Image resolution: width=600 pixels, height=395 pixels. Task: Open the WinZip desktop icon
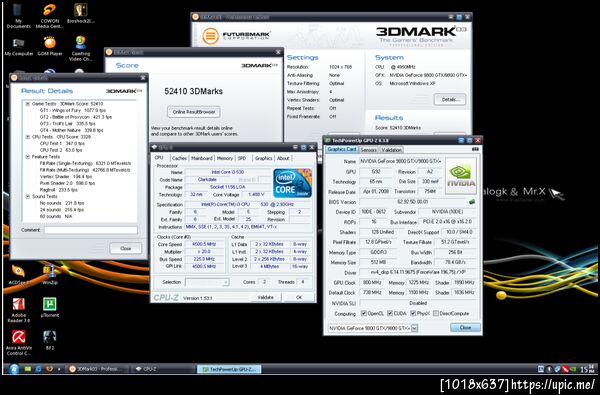[x=50, y=275]
